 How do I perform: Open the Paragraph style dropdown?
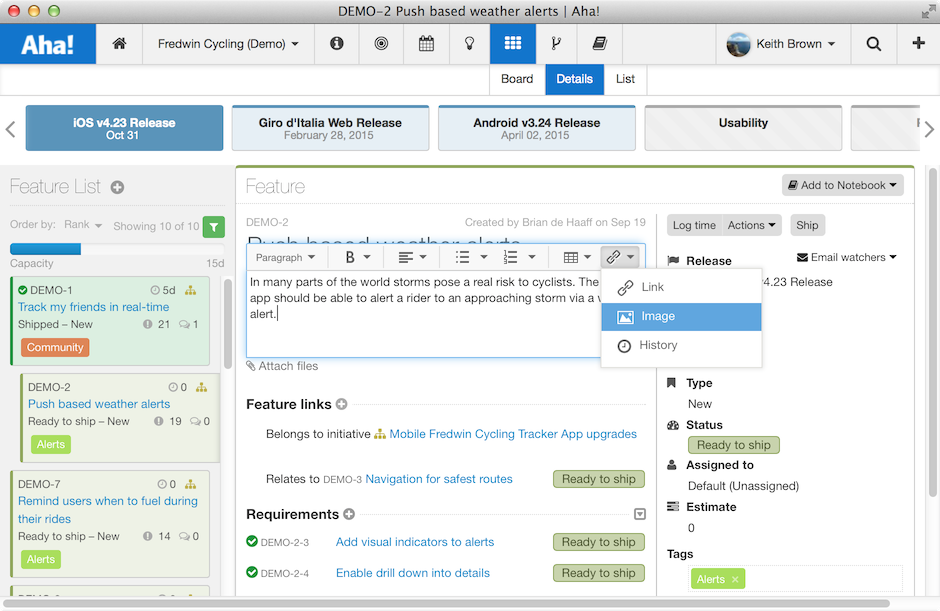[x=285, y=257]
